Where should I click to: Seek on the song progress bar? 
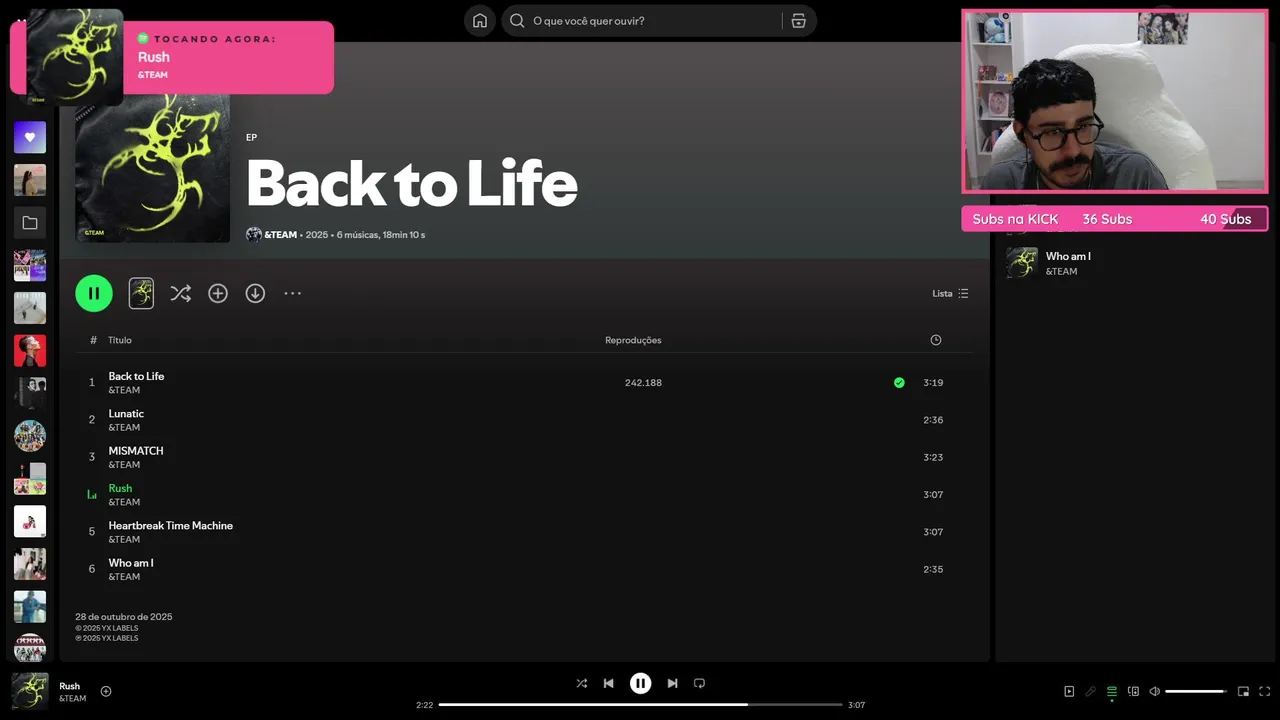[x=640, y=705]
